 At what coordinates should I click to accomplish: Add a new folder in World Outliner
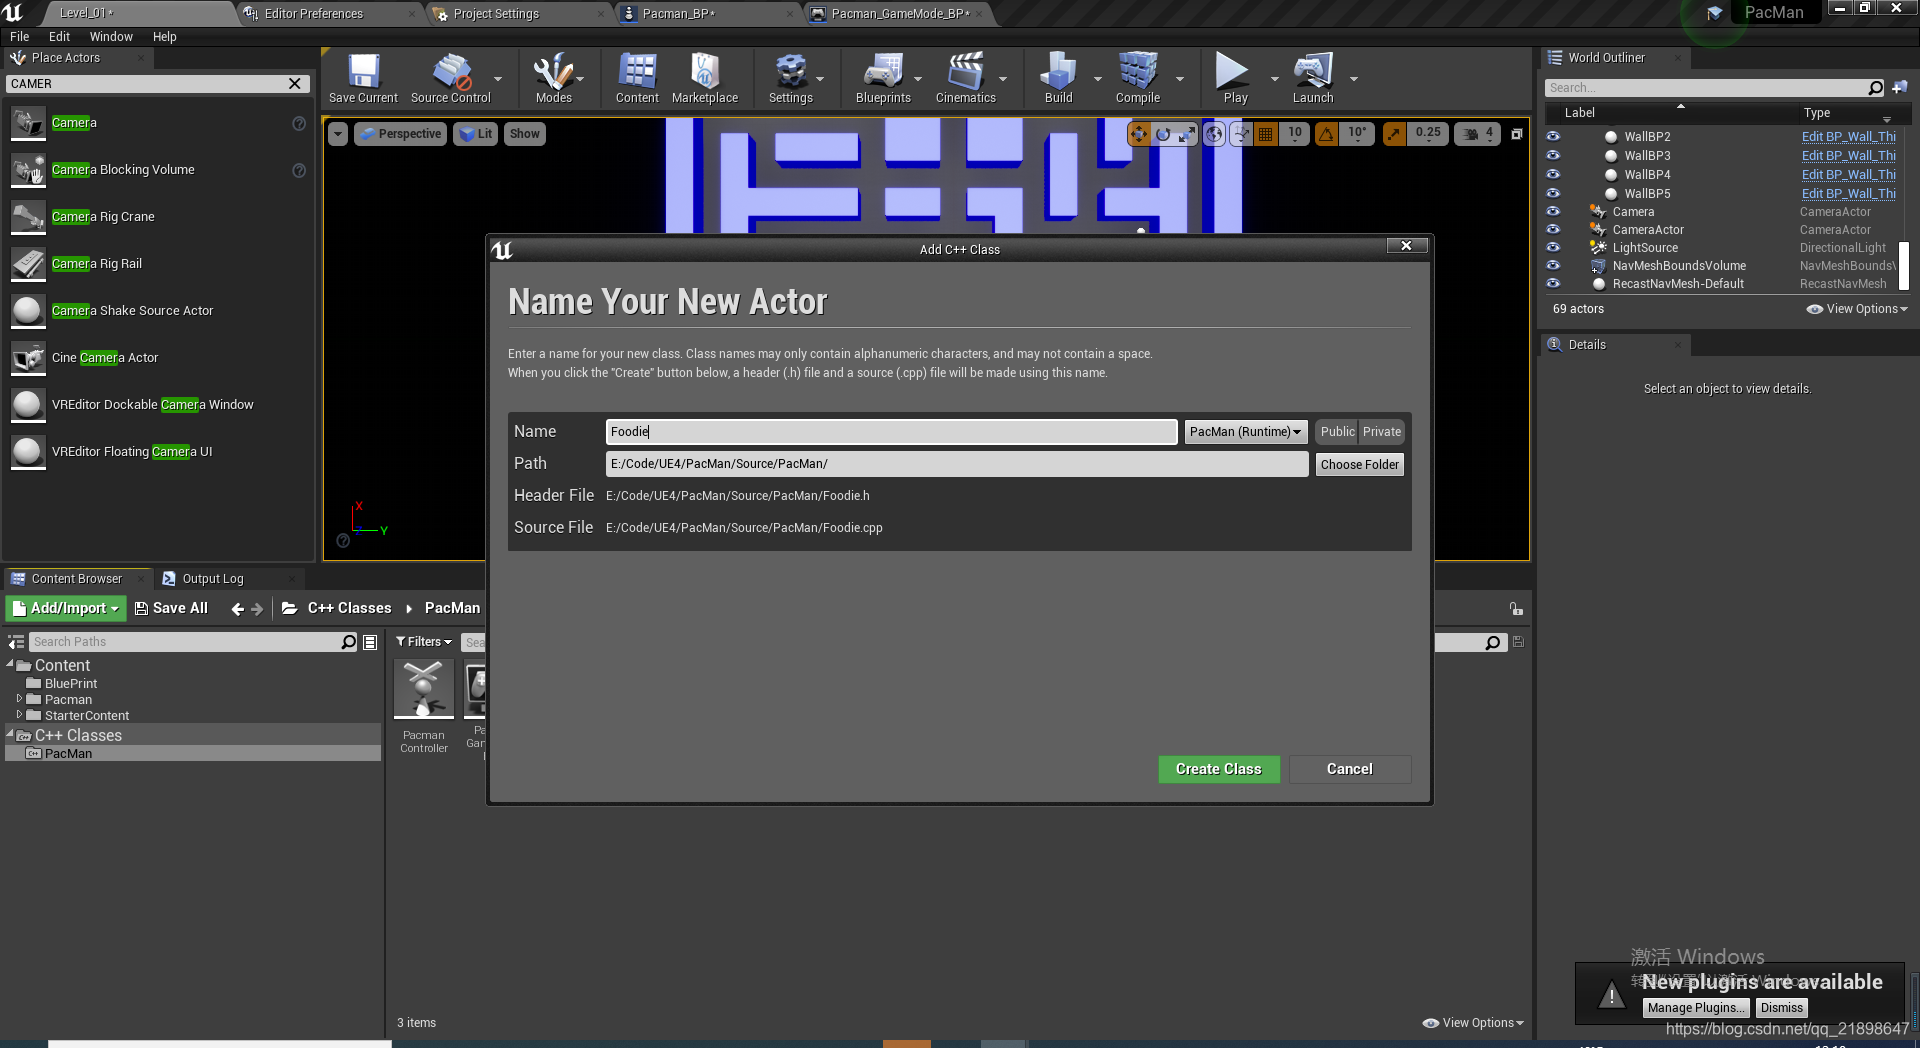(1900, 88)
